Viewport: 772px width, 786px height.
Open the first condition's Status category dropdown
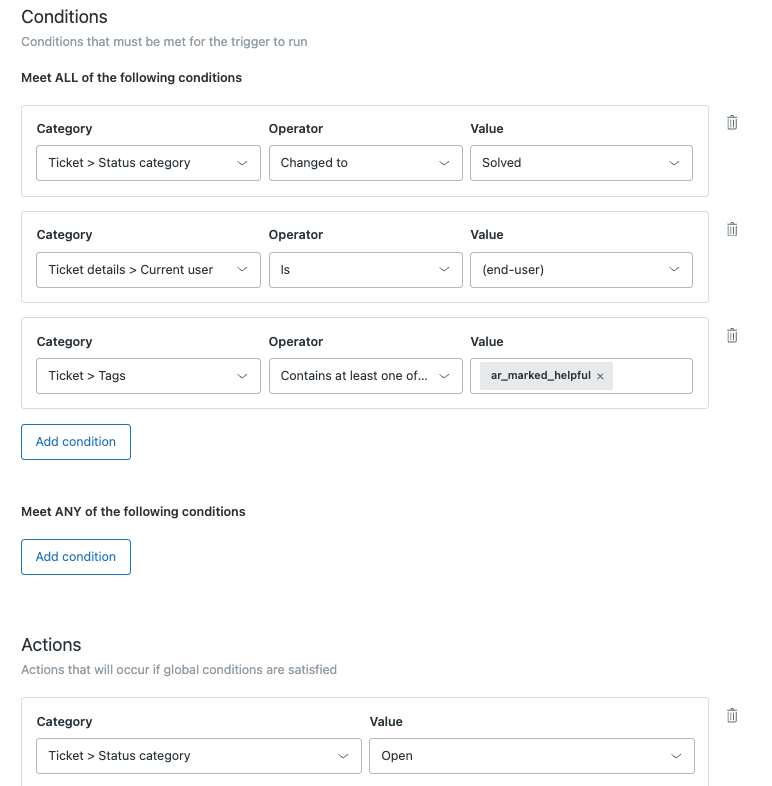point(148,163)
